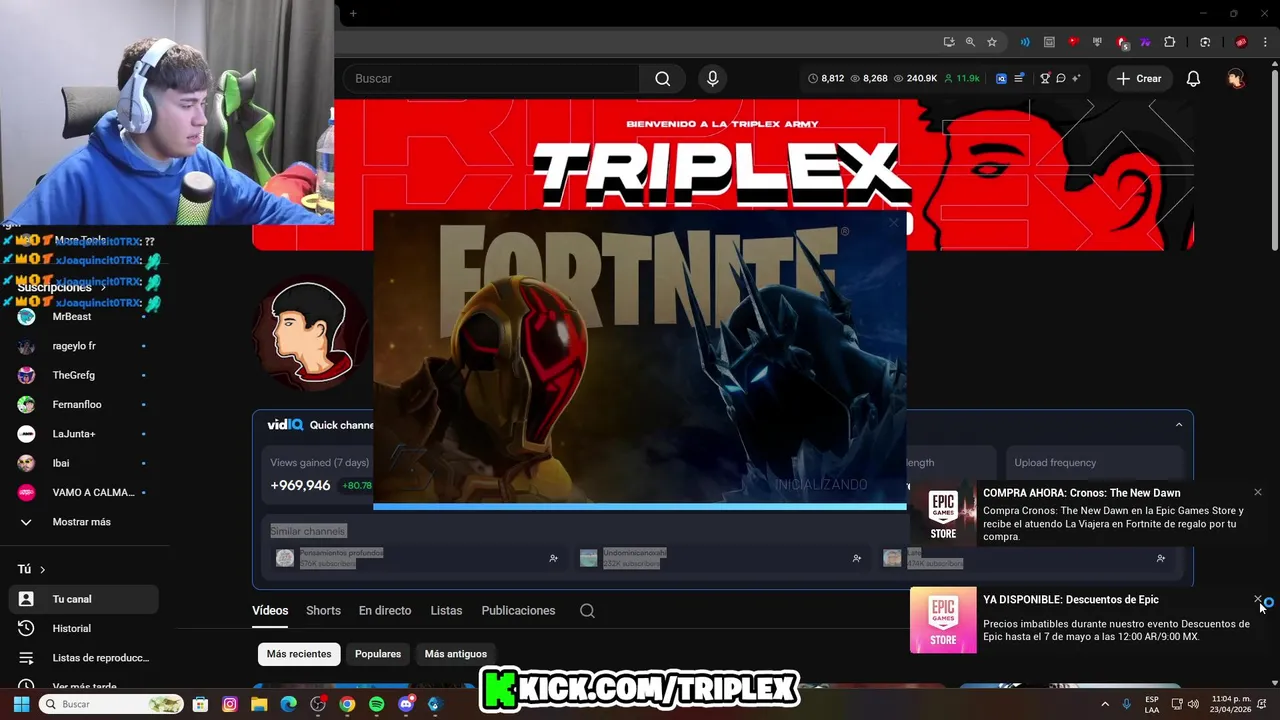Click the purple 7tv extension icon

(x=1145, y=42)
